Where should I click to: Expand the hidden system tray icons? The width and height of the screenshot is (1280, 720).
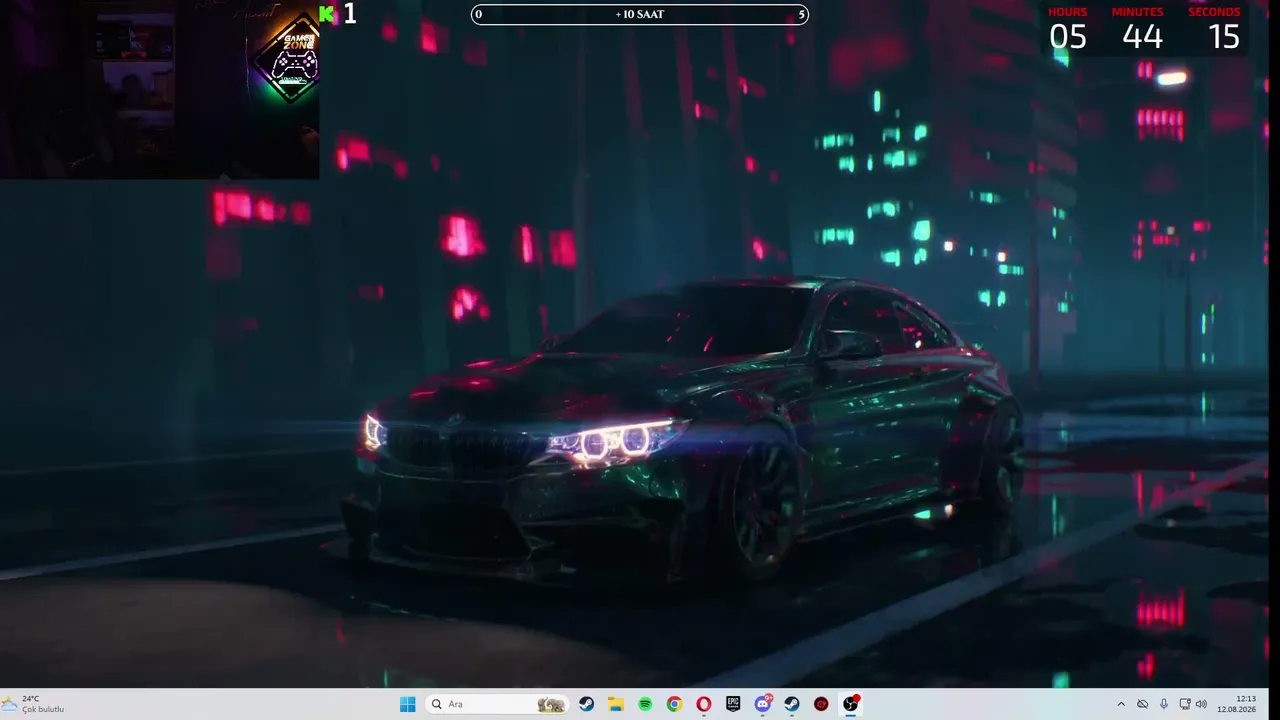click(x=1121, y=704)
